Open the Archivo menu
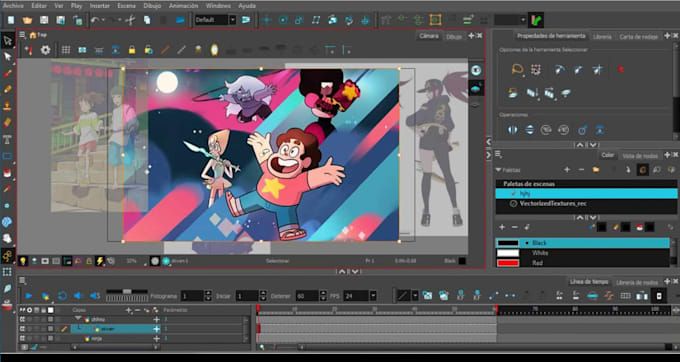This screenshot has height=362, width=680. [x=13, y=6]
